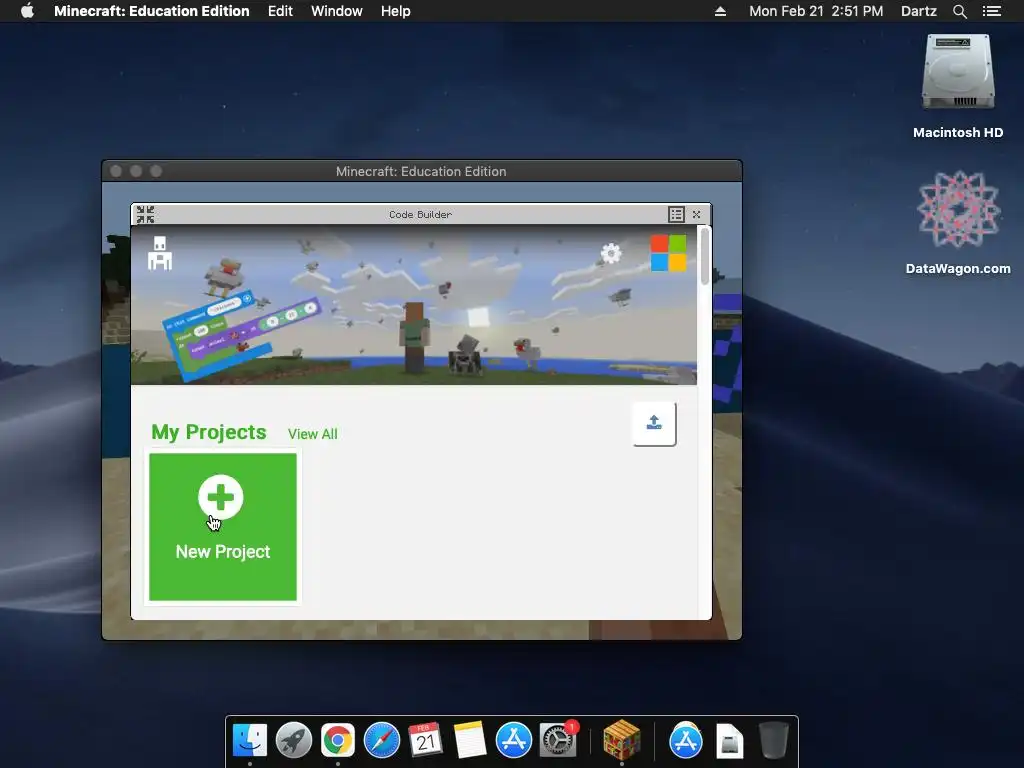This screenshot has height=768, width=1024.
Task: Click the Microsoft logo icon
Action: [668, 253]
